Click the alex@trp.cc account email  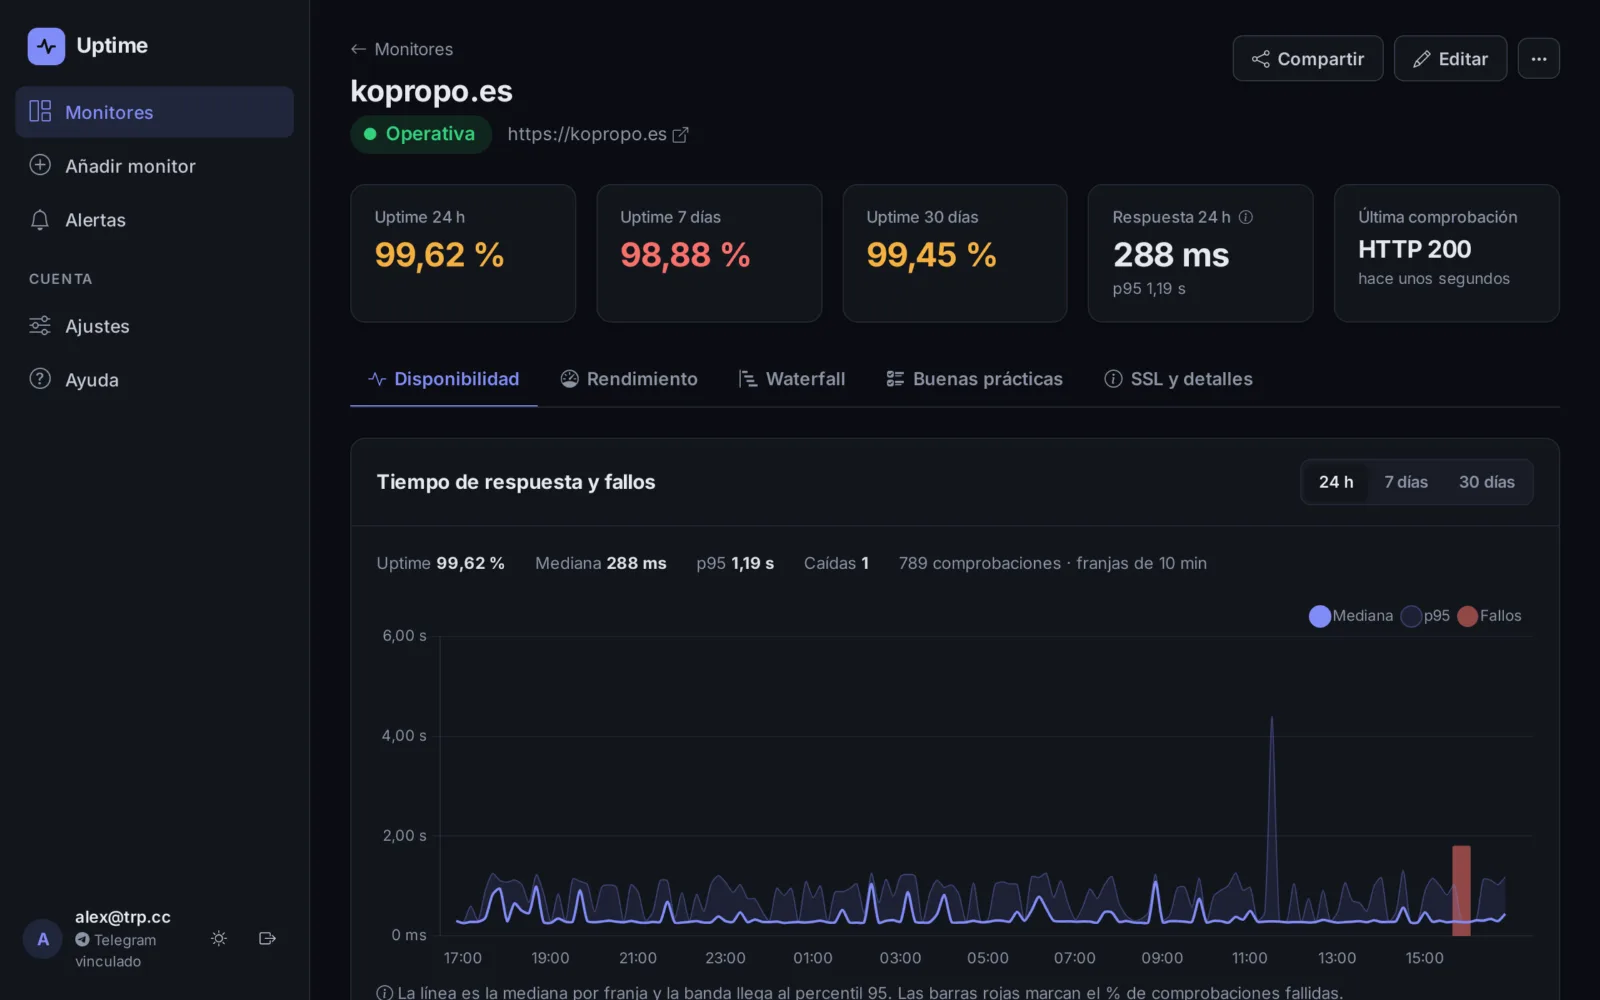click(x=123, y=917)
